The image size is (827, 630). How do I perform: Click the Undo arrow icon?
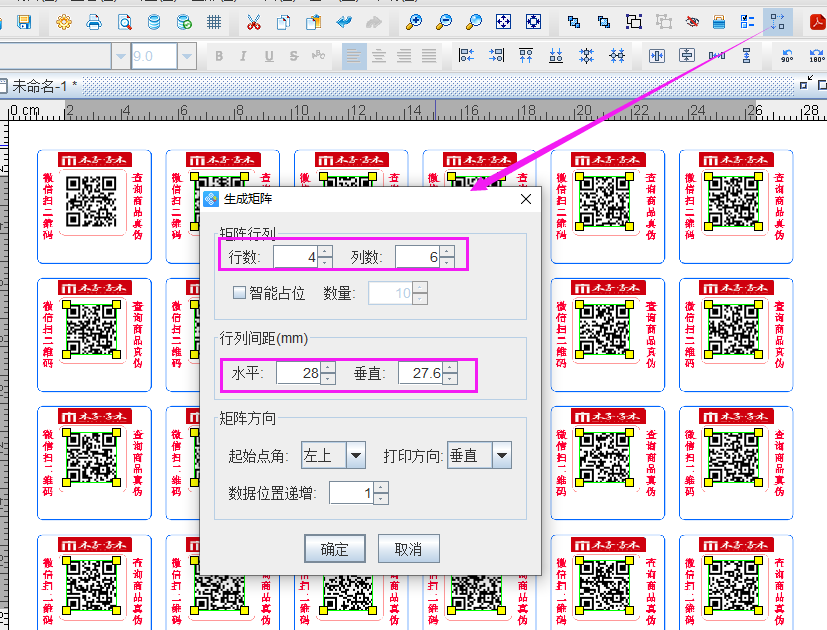pyautogui.click(x=343, y=20)
